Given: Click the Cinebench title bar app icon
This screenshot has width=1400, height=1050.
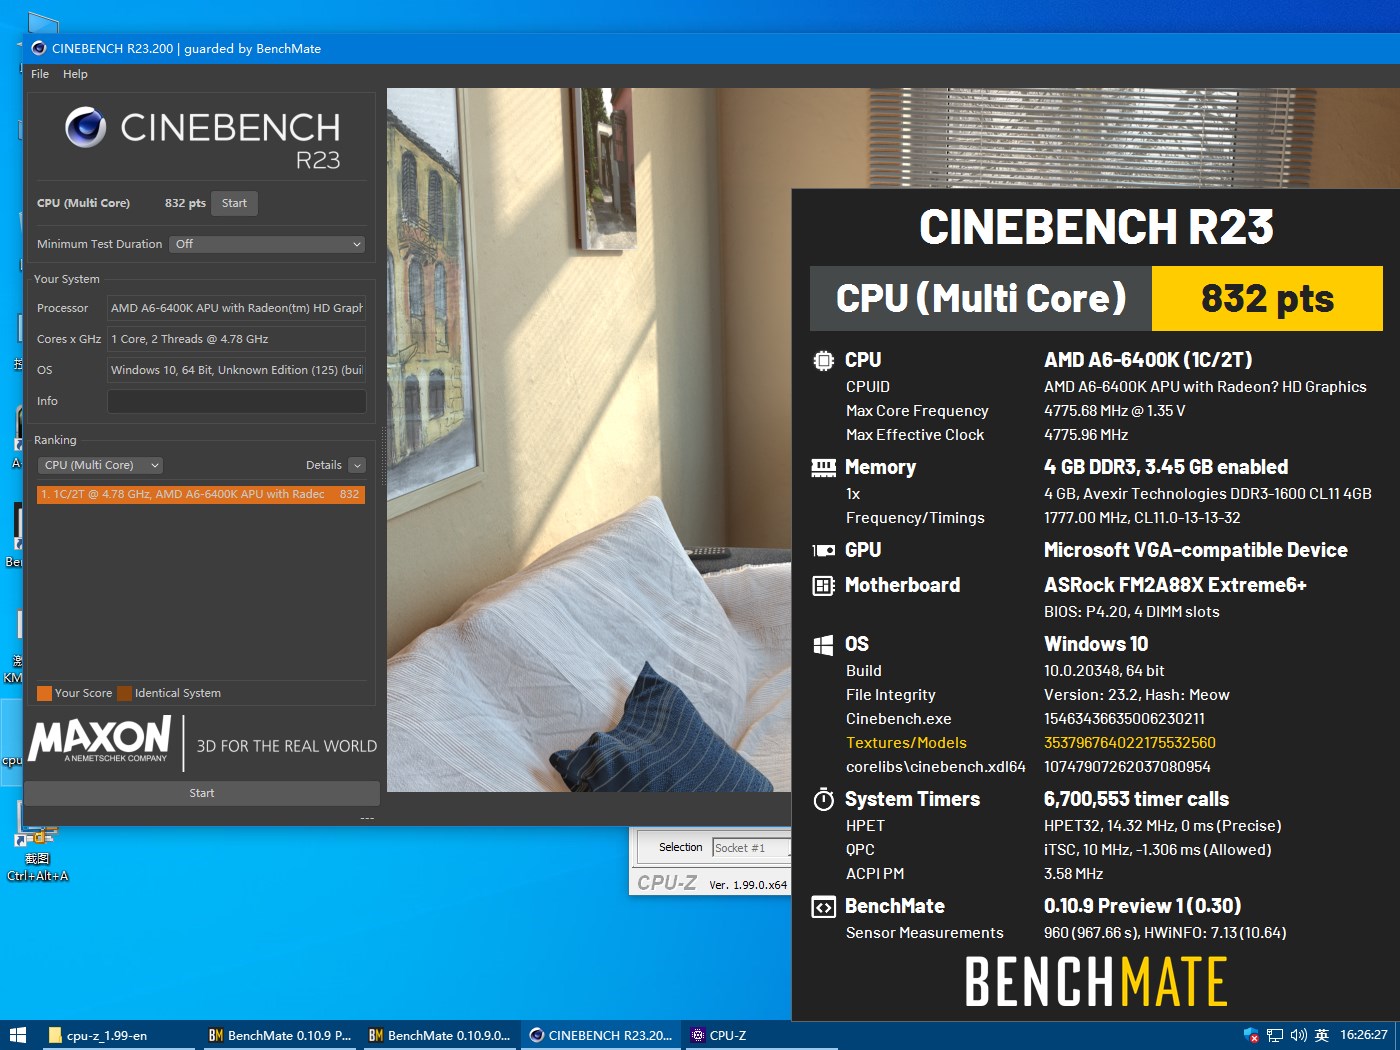Looking at the screenshot, I should (x=38, y=48).
